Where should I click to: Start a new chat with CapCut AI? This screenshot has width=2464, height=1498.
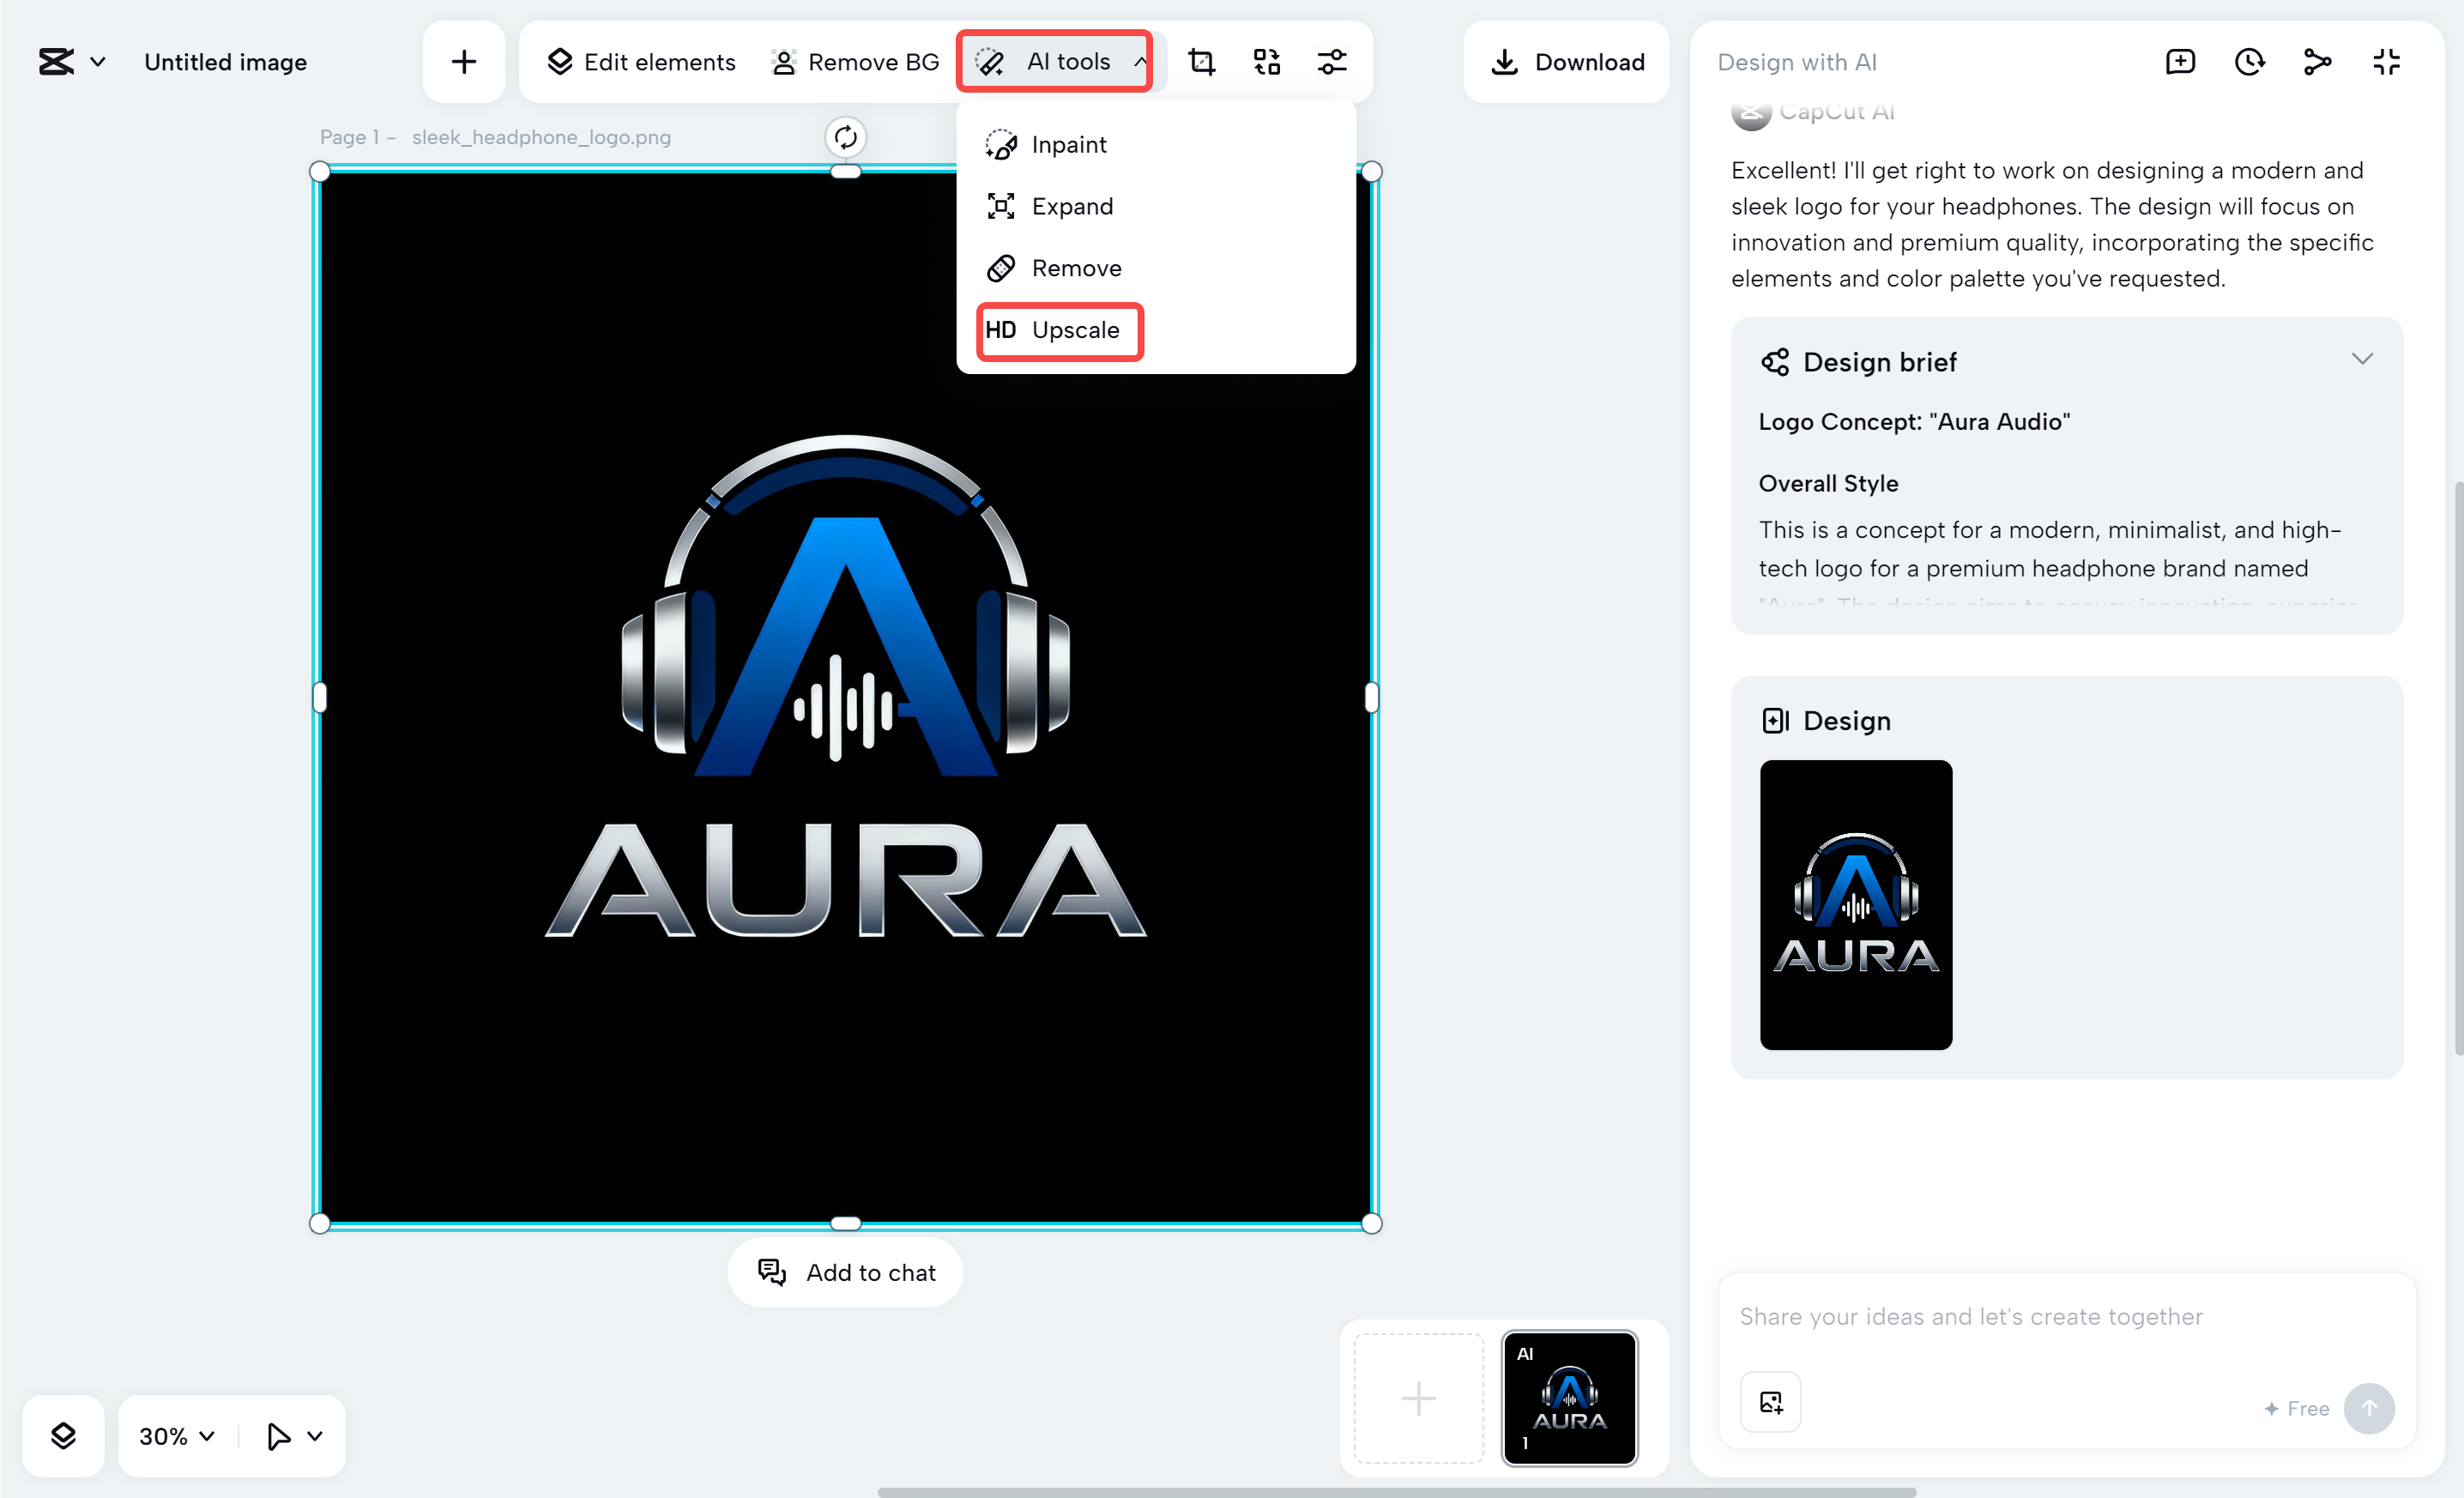pos(2180,61)
